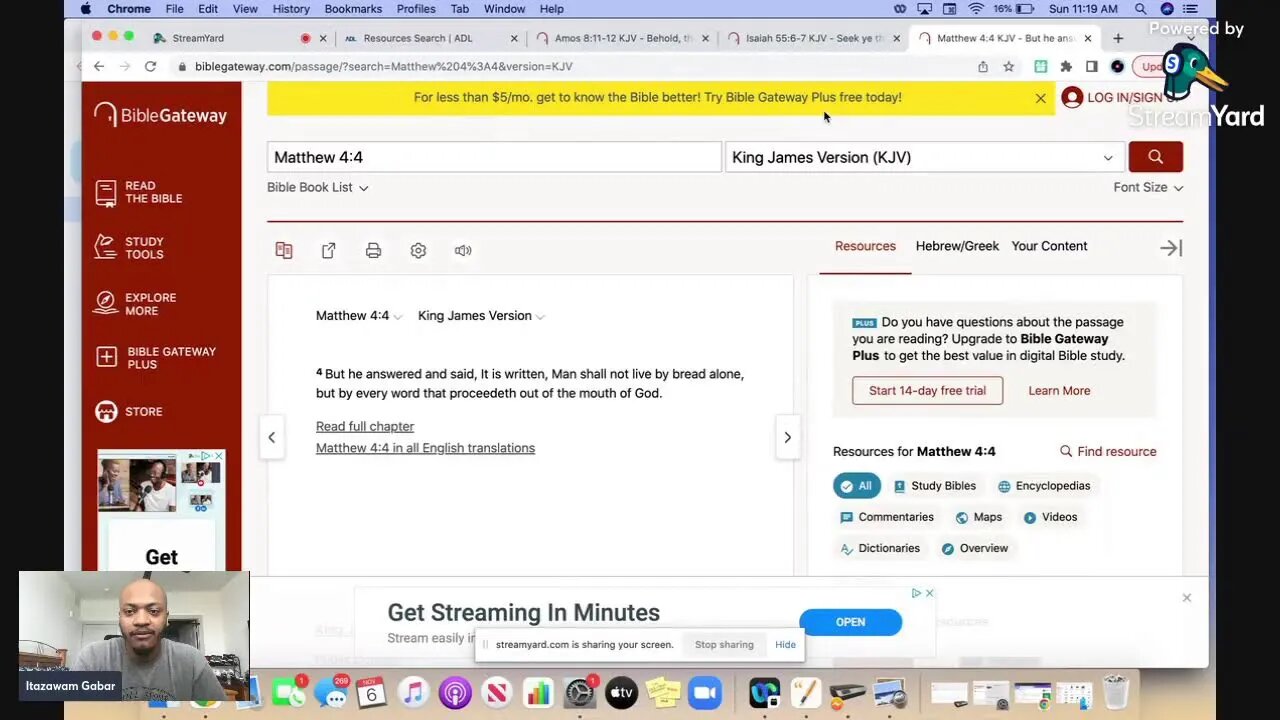Switch to Amos 8:11-12 KJV tab
The width and height of the screenshot is (1280, 720).
[x=622, y=38]
